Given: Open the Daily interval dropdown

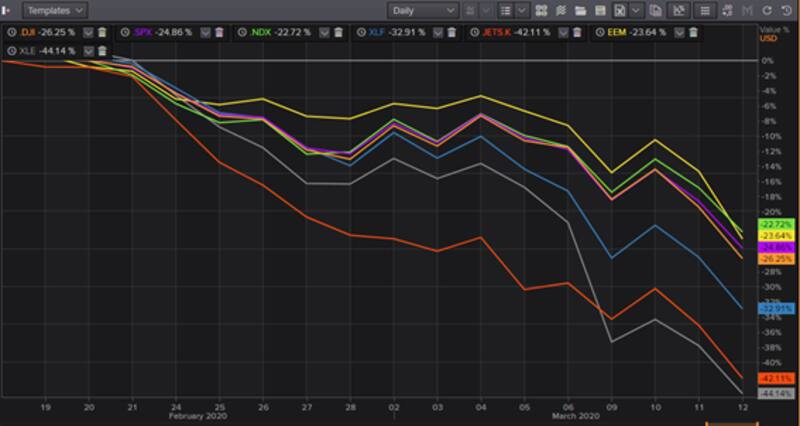Looking at the screenshot, I should (423, 11).
